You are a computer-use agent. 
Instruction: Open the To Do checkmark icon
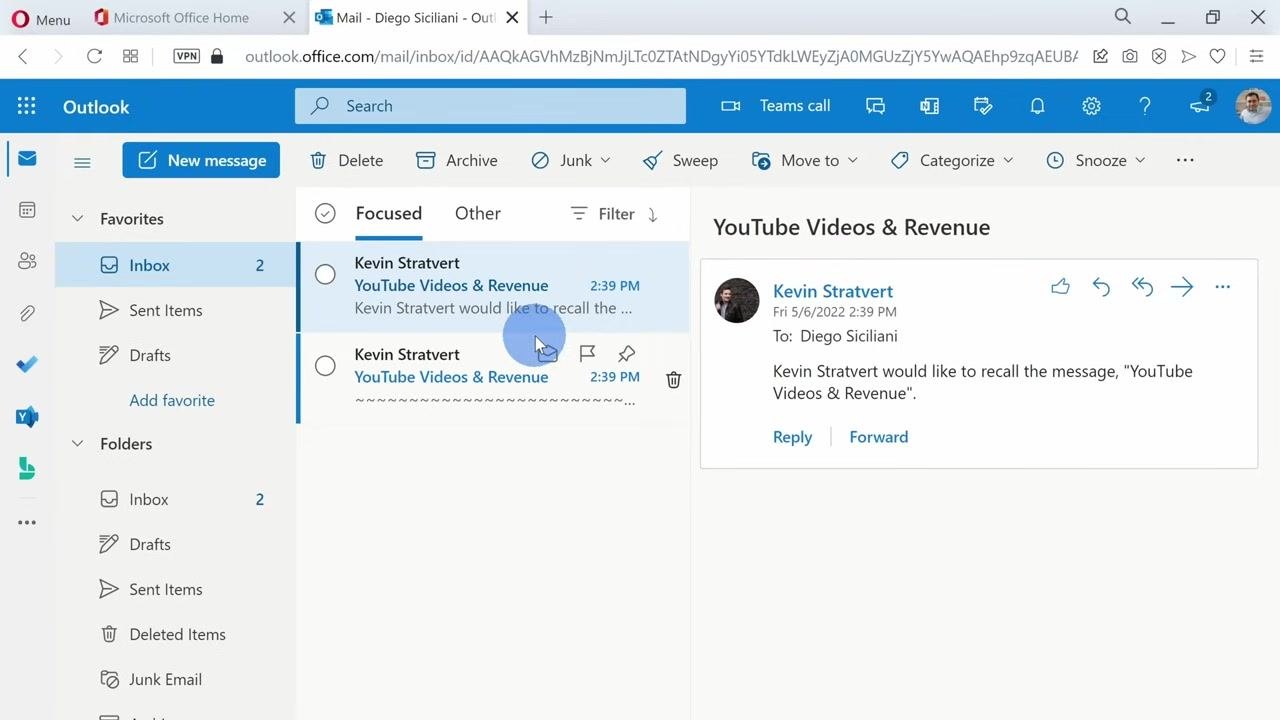pos(27,364)
